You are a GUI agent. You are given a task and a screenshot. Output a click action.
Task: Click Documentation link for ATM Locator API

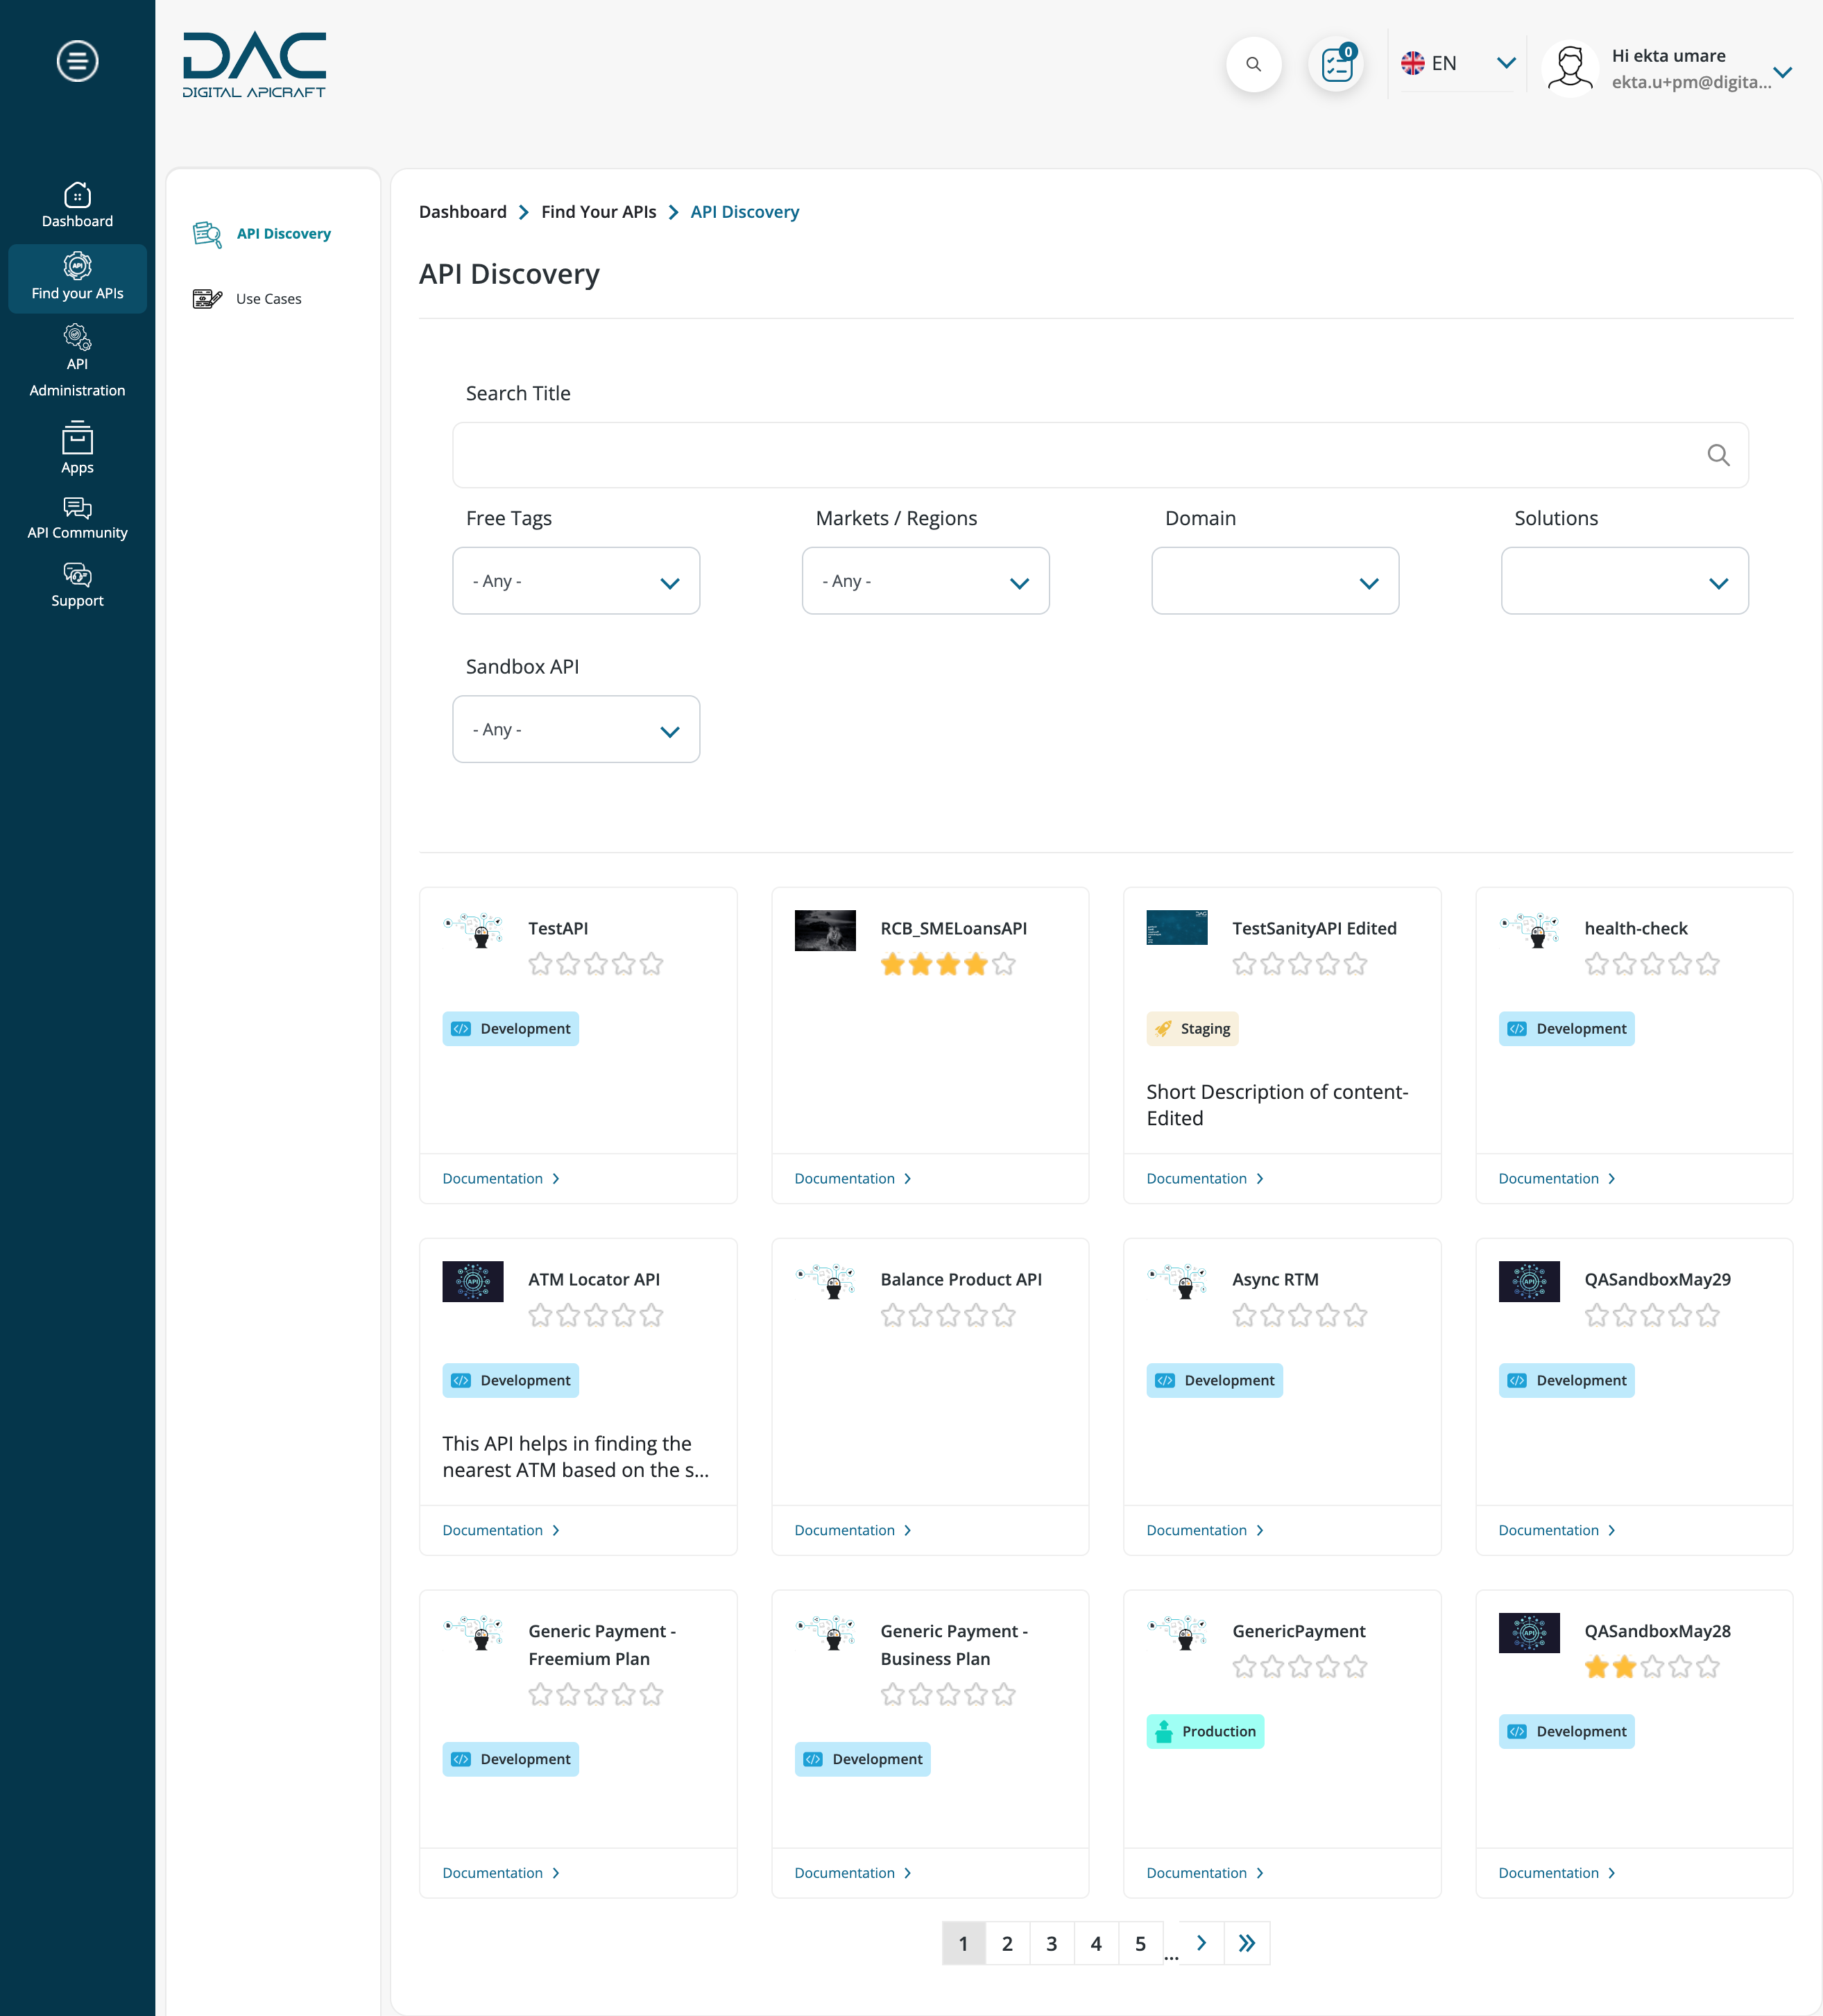(x=501, y=1528)
